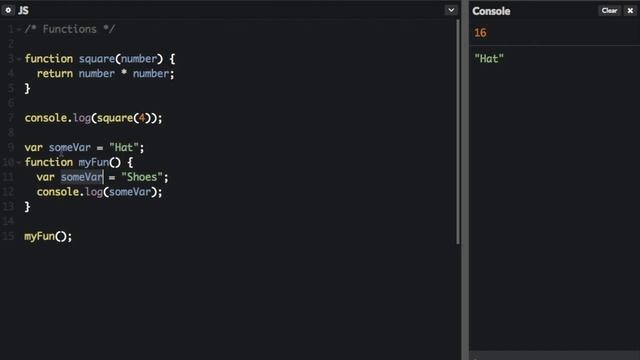
Task: Click the editor vertical scrollbar
Action: coord(458,133)
